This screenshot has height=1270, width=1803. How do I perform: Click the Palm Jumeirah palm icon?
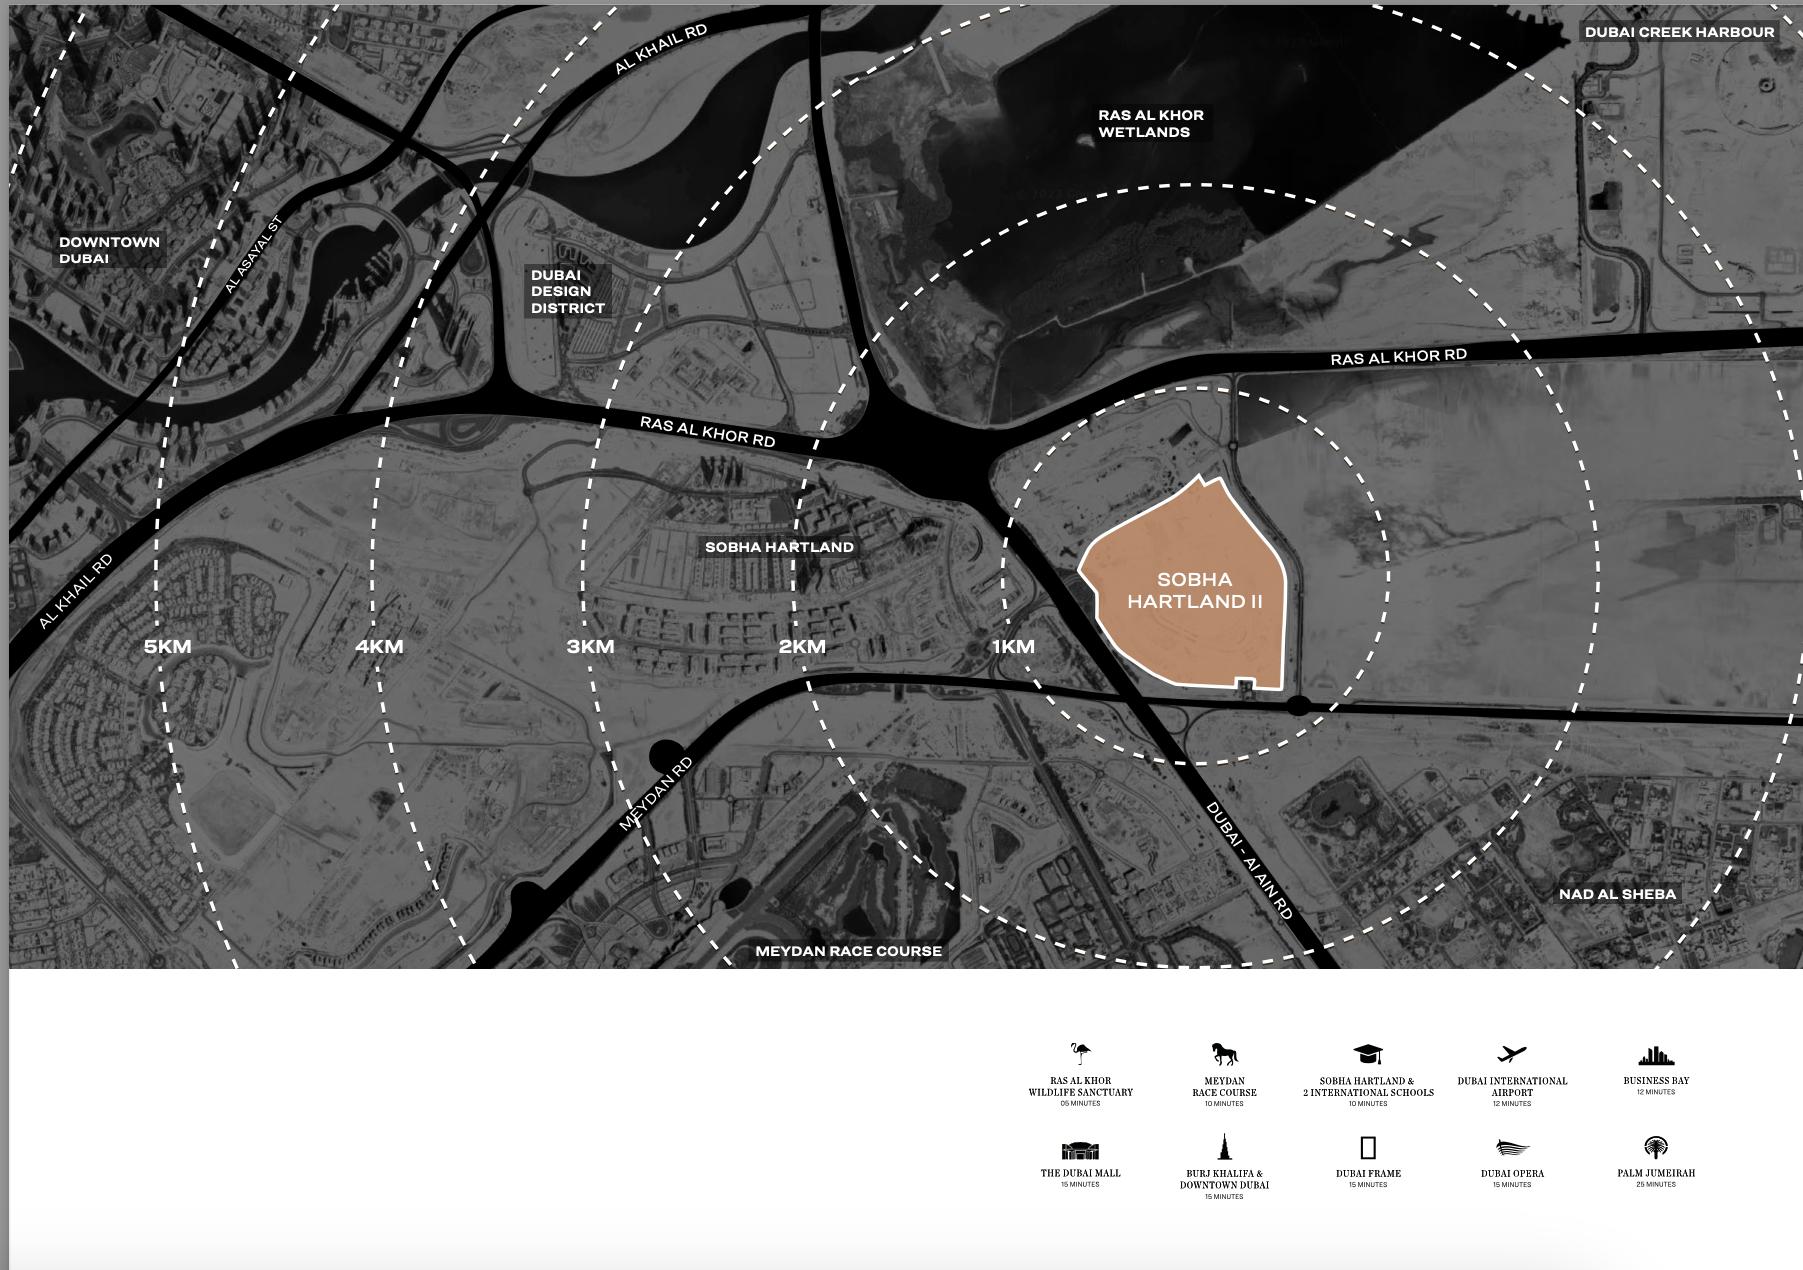pyautogui.click(x=1656, y=1147)
